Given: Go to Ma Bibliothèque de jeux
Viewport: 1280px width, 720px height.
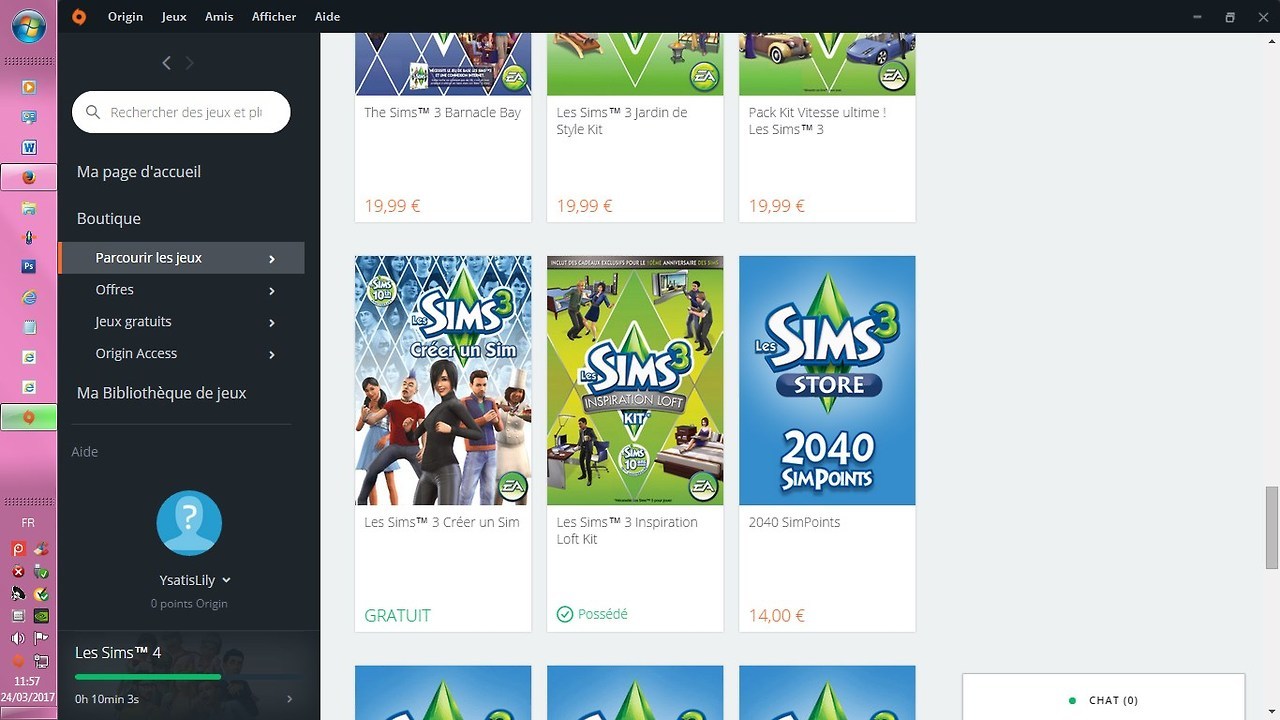Looking at the screenshot, I should click(161, 393).
